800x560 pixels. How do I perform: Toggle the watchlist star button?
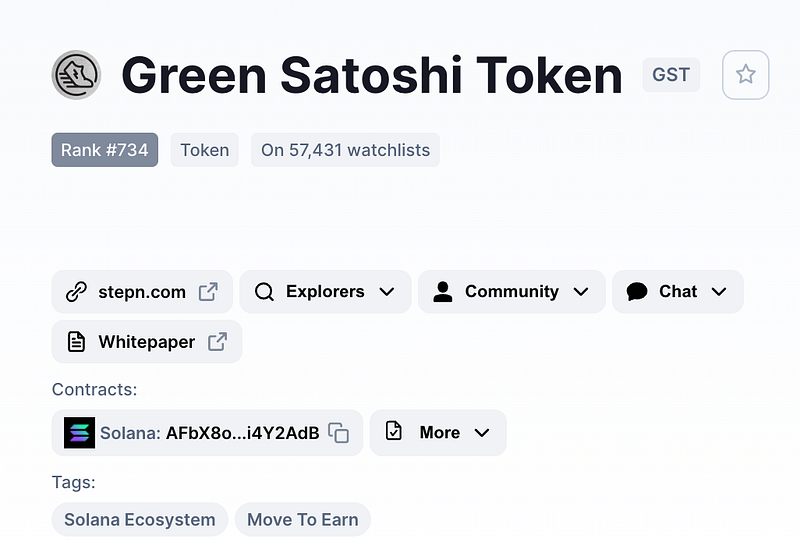pyautogui.click(x=745, y=75)
